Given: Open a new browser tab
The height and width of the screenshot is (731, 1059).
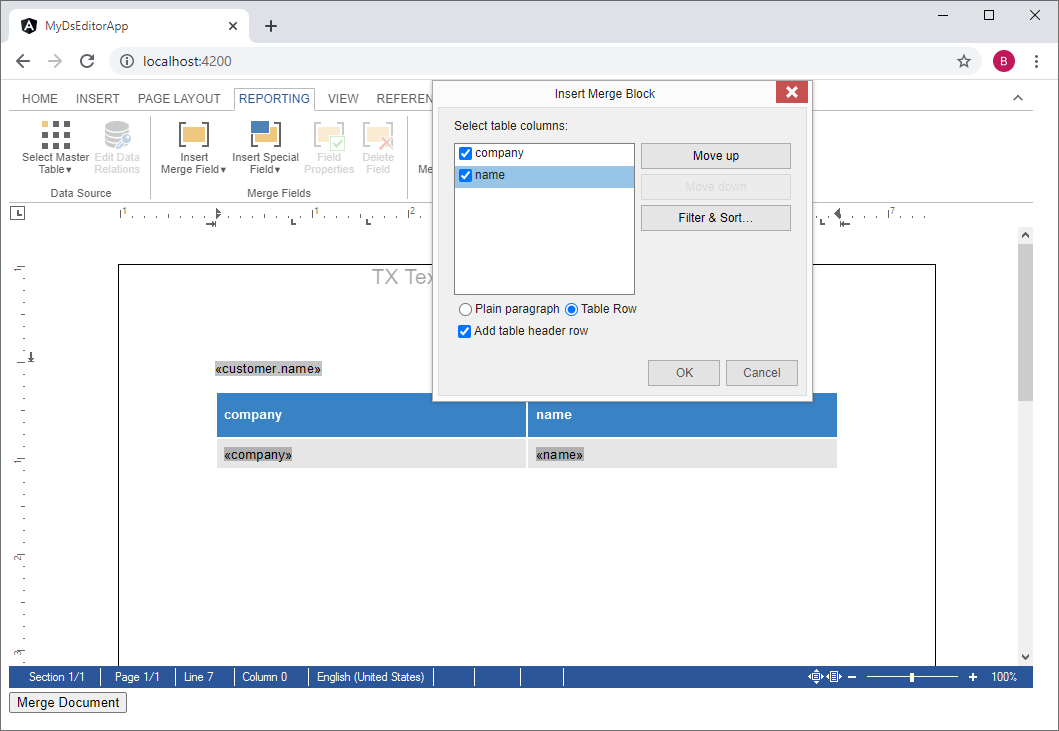Looking at the screenshot, I should point(271,26).
